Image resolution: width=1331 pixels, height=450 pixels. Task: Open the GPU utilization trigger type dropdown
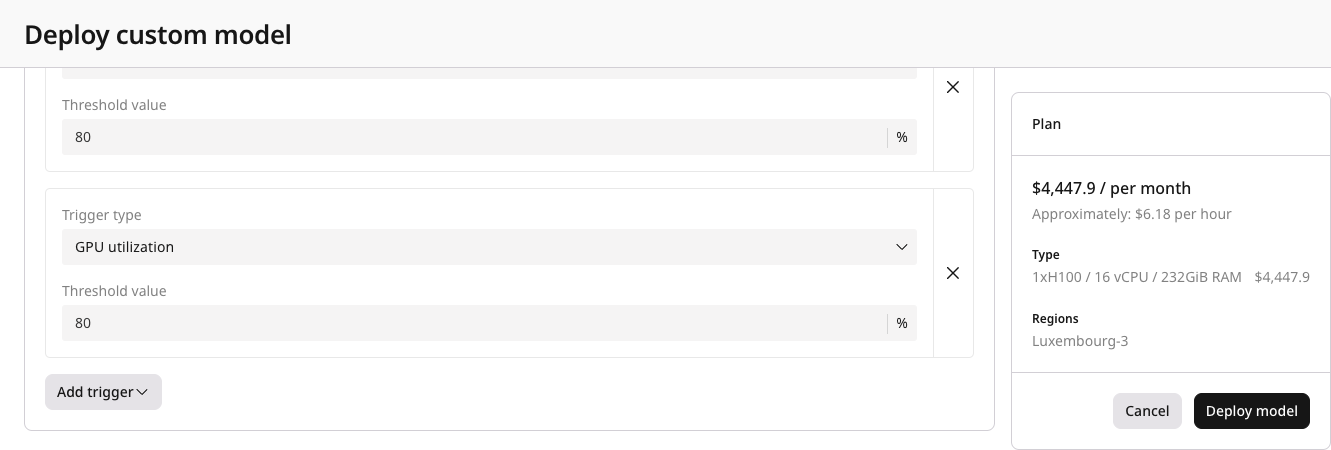(489, 247)
